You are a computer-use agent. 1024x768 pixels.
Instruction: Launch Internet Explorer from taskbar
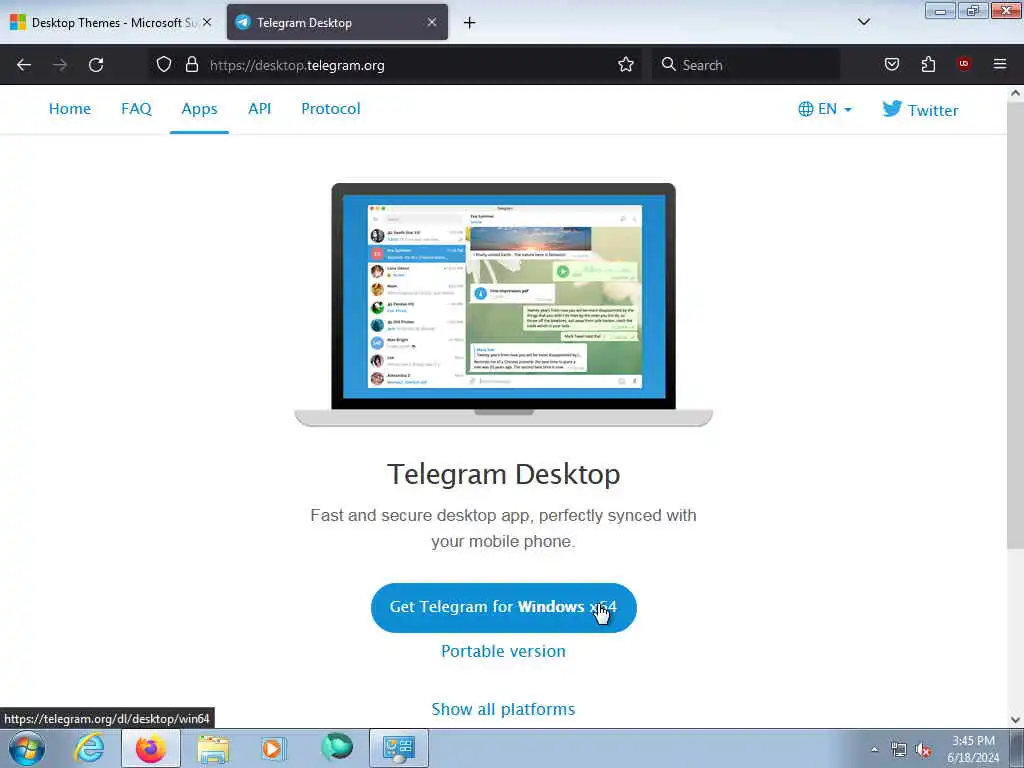88,748
